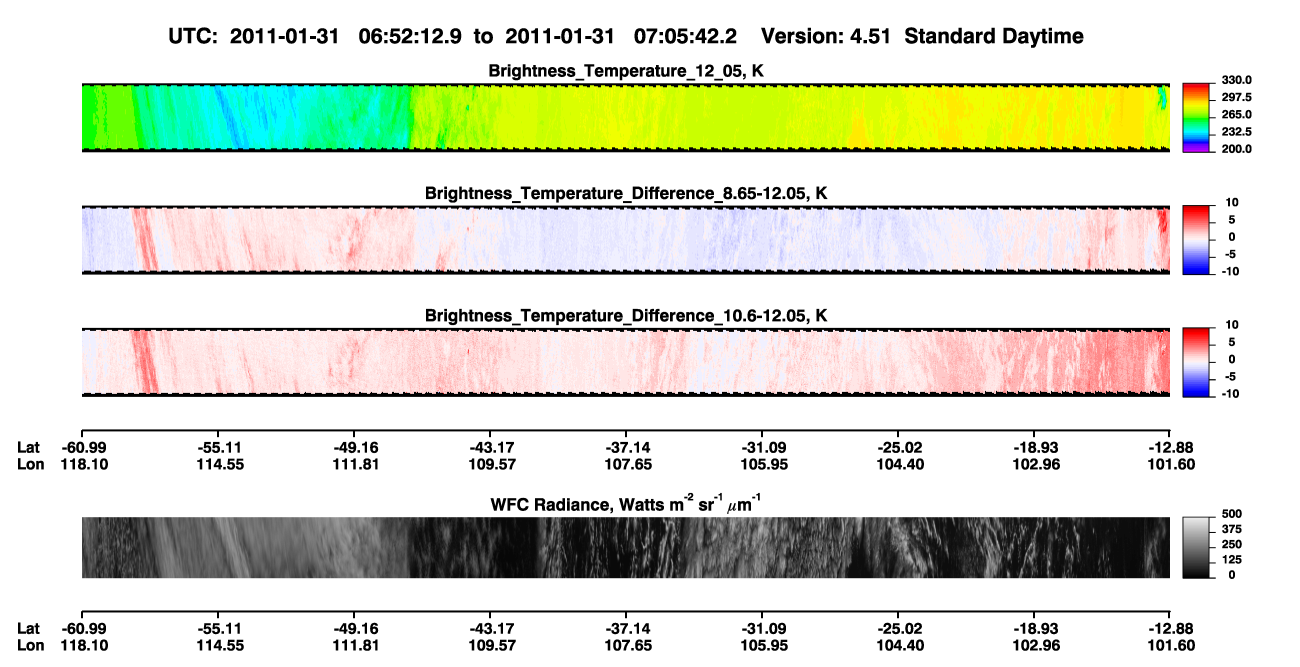1300x667 pixels.
Task: Select the 10.6-12.05 difference image strip
Action: point(626,361)
